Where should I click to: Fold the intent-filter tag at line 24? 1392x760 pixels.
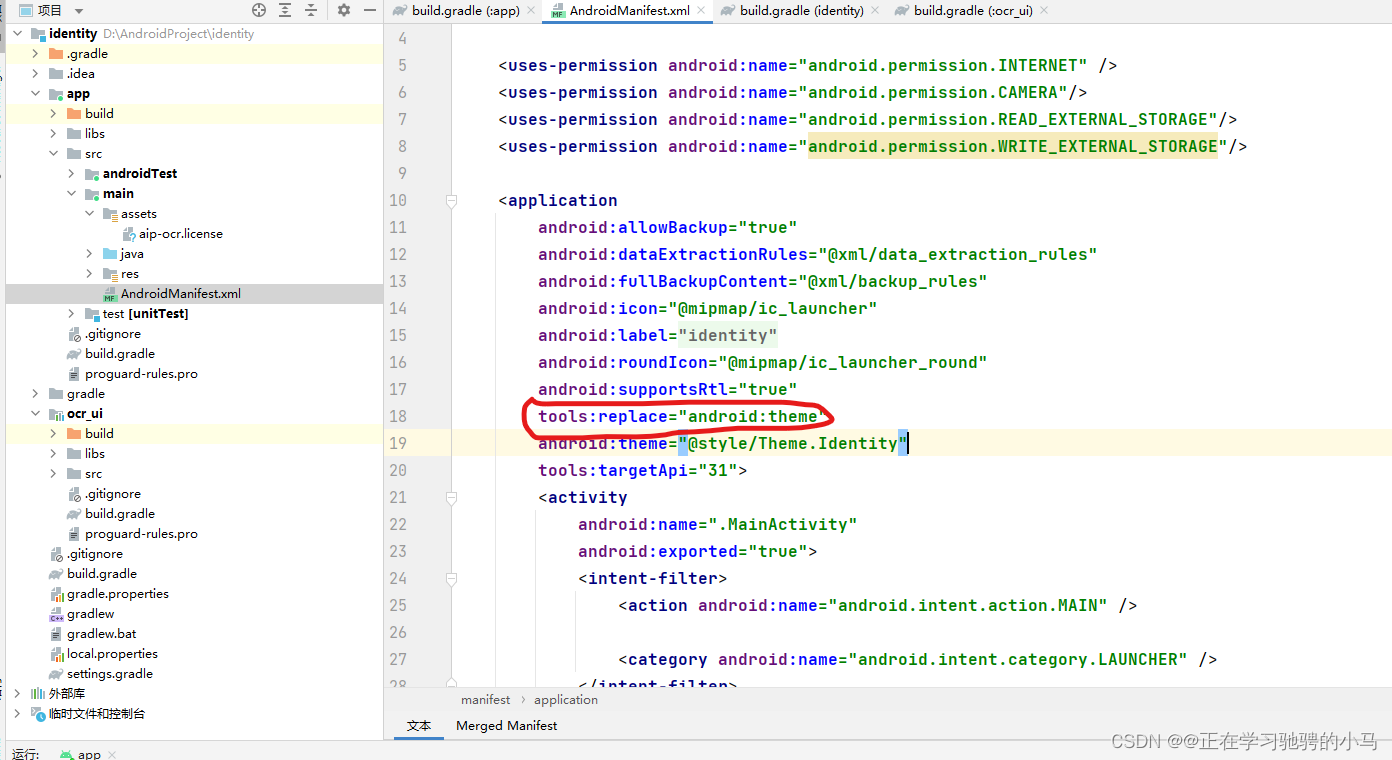click(x=451, y=579)
